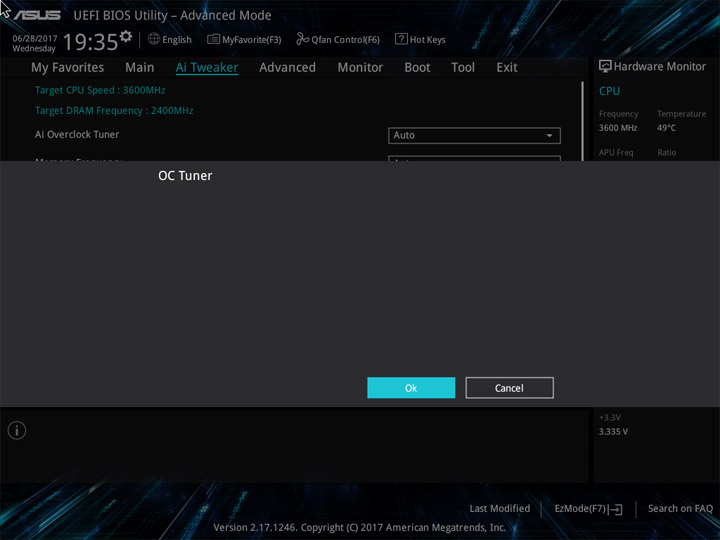Click the globe language icon
This screenshot has height=540, width=720.
tap(154, 39)
